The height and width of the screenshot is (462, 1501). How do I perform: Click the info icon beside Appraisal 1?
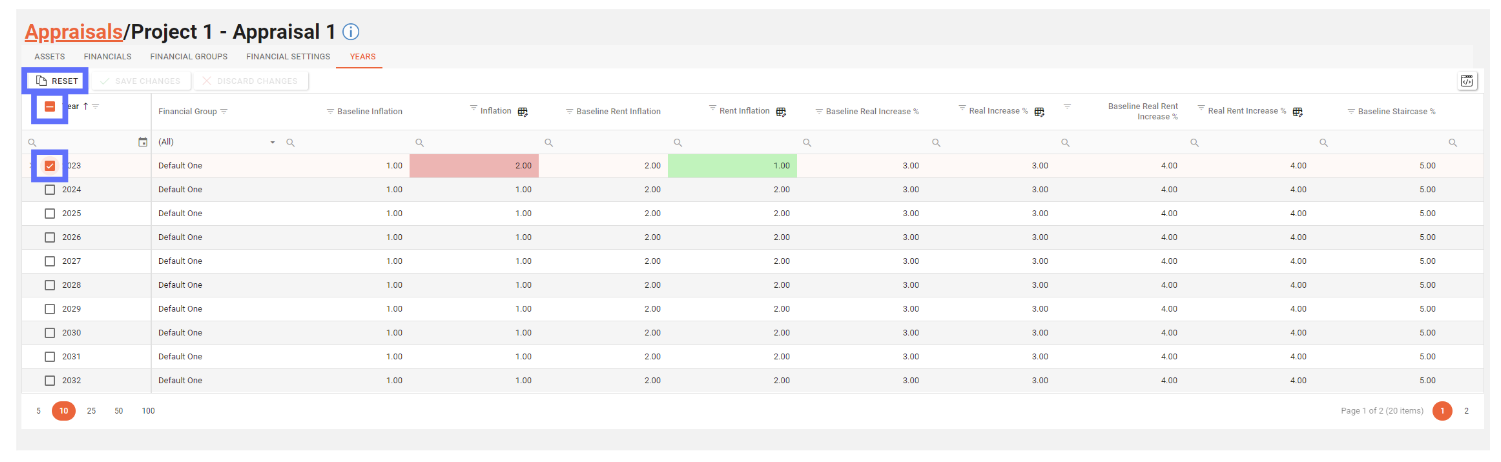tap(351, 32)
